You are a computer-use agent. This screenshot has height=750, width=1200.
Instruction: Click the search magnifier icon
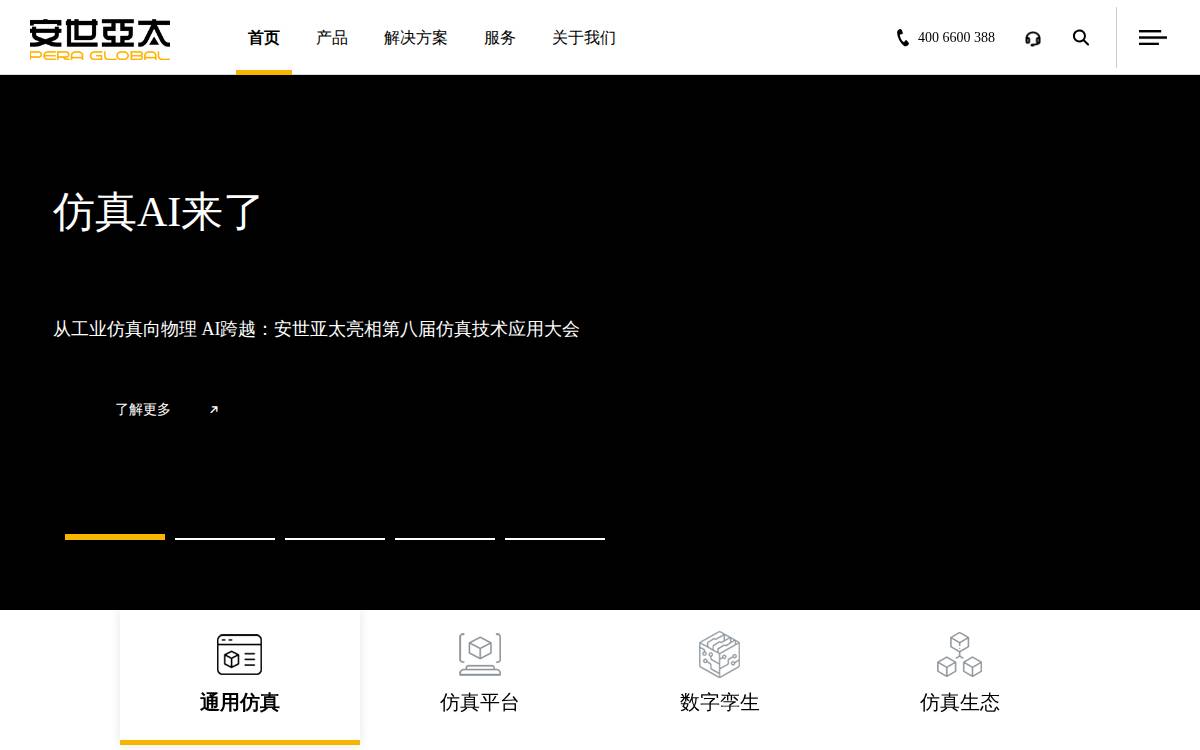click(x=1081, y=38)
